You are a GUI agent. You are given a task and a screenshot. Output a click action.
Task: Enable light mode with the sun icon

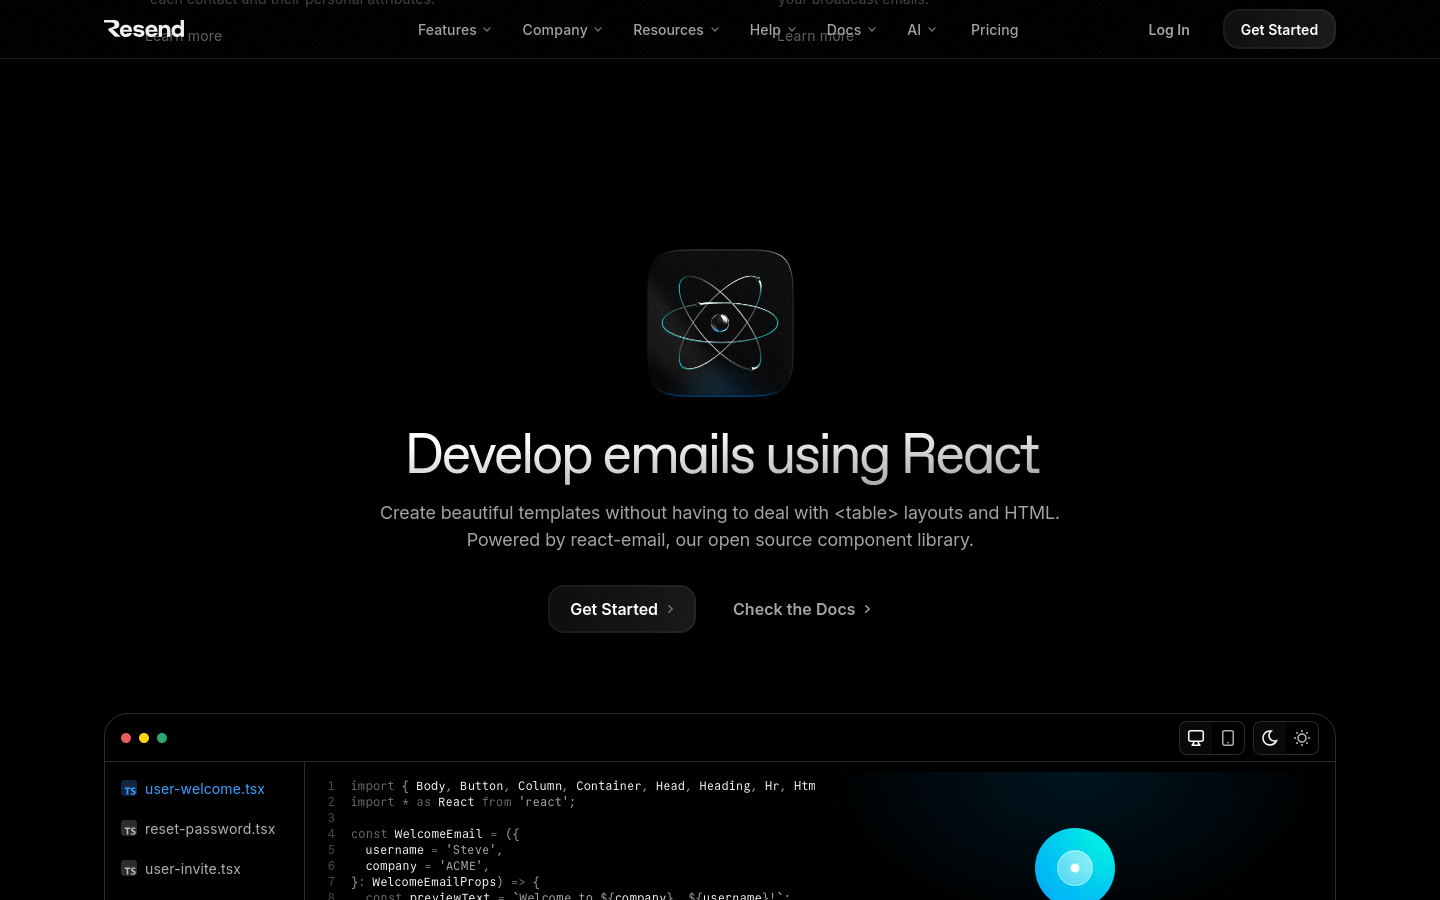[1302, 738]
